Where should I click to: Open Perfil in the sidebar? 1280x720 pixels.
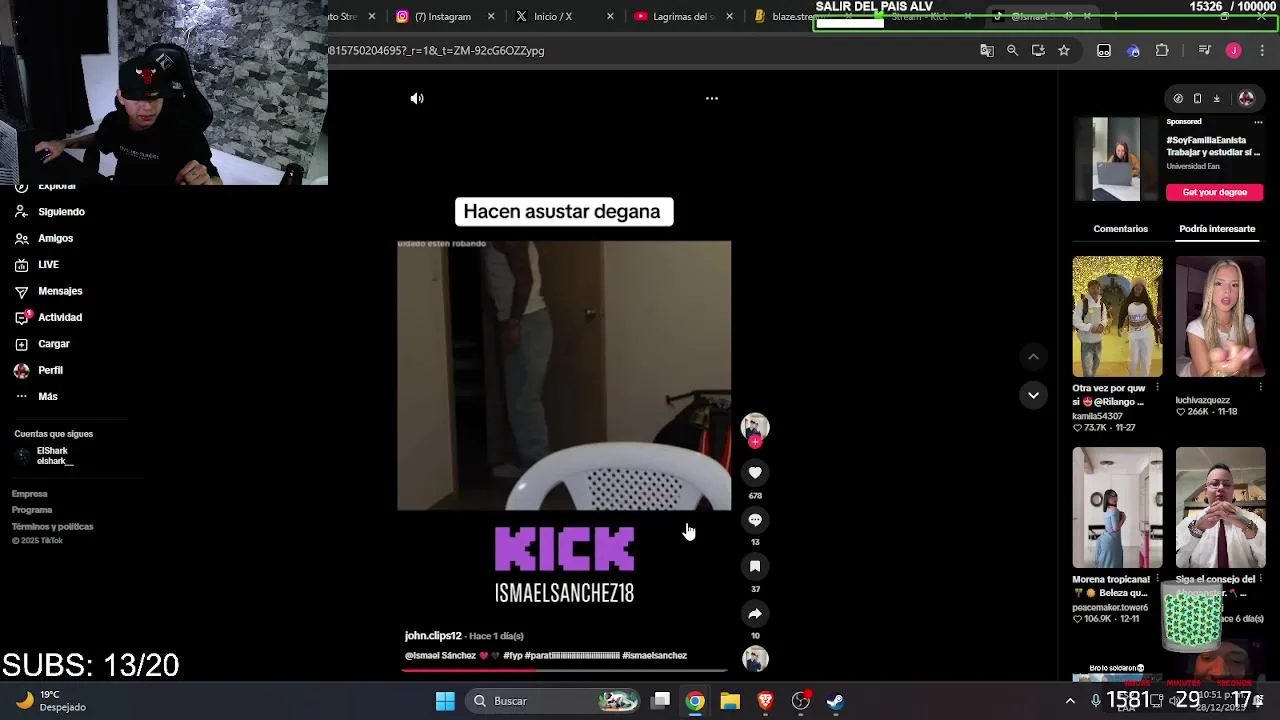point(38,370)
